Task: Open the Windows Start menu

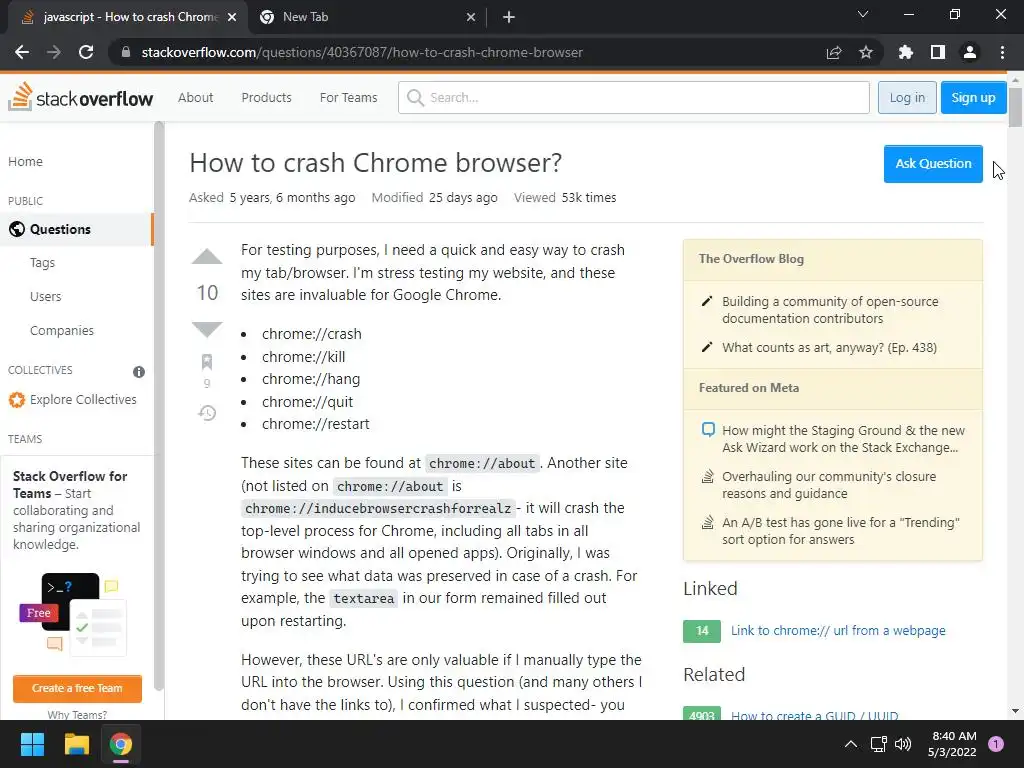Action: click(x=33, y=744)
